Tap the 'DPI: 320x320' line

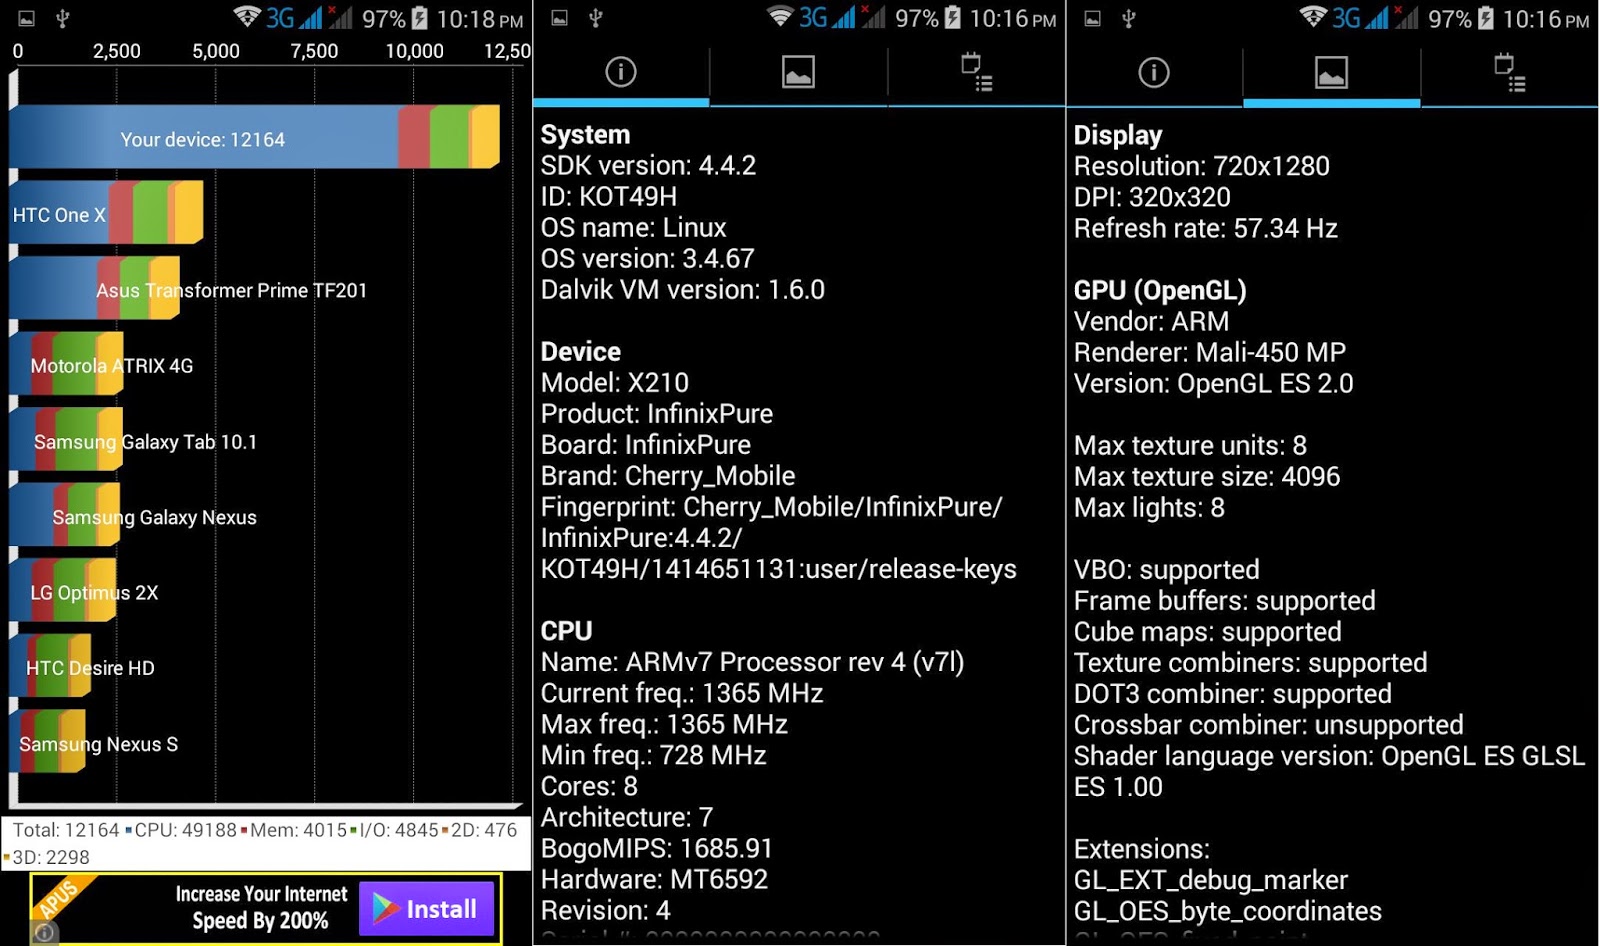pos(1152,197)
